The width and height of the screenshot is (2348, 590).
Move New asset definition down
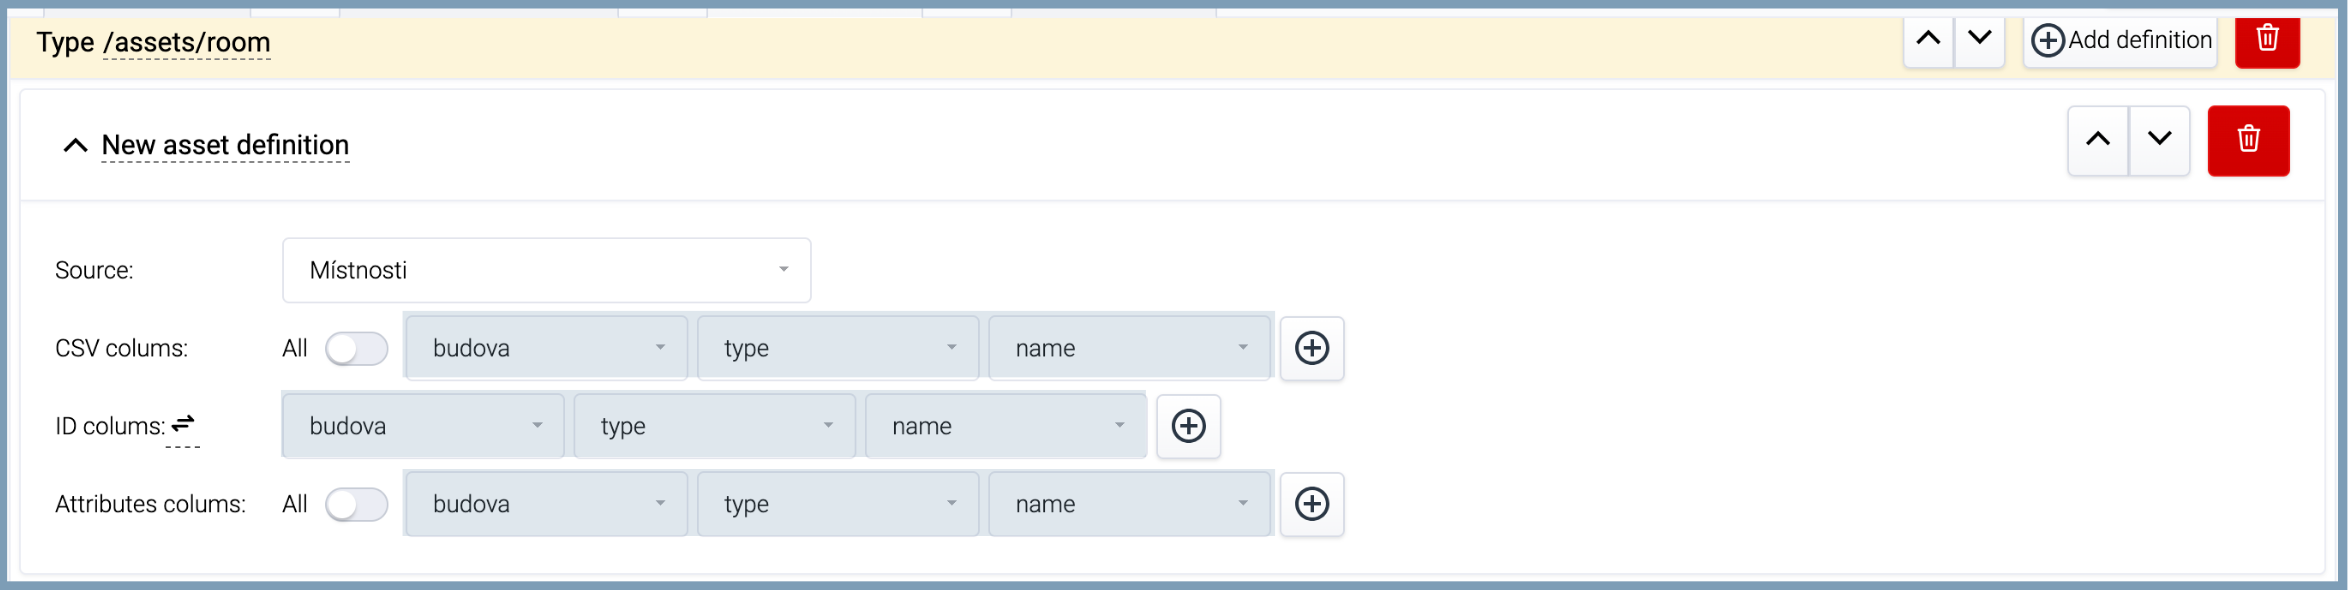2159,140
